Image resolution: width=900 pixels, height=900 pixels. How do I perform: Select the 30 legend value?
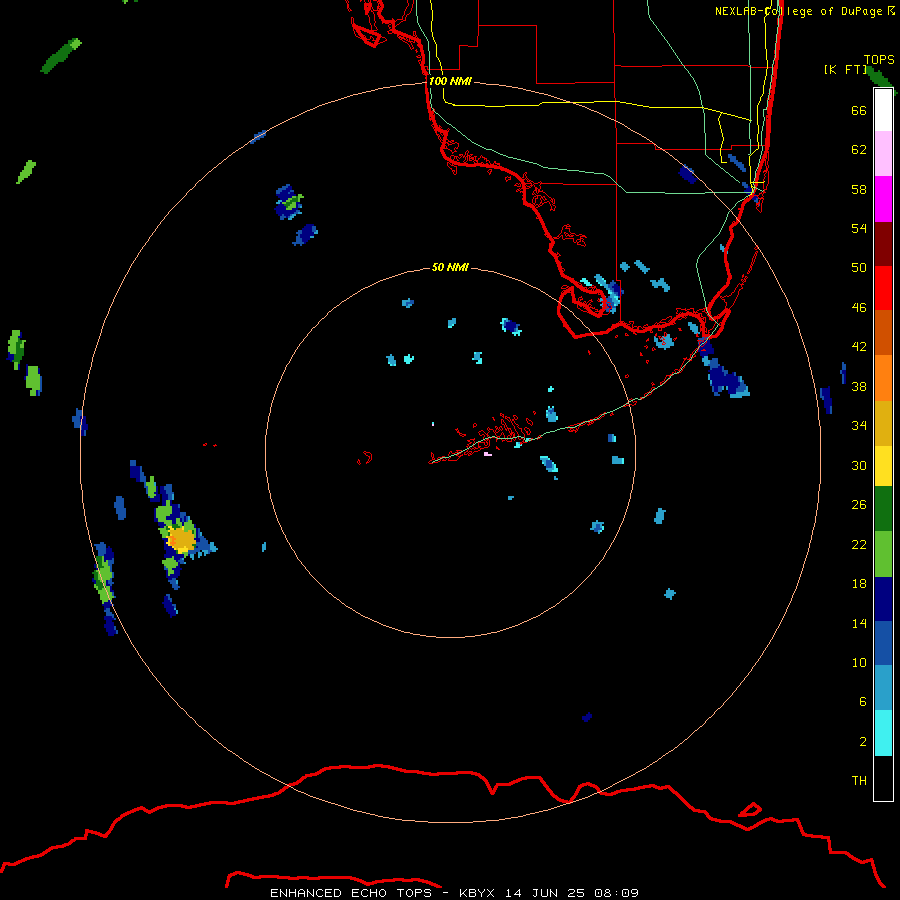[x=859, y=465]
